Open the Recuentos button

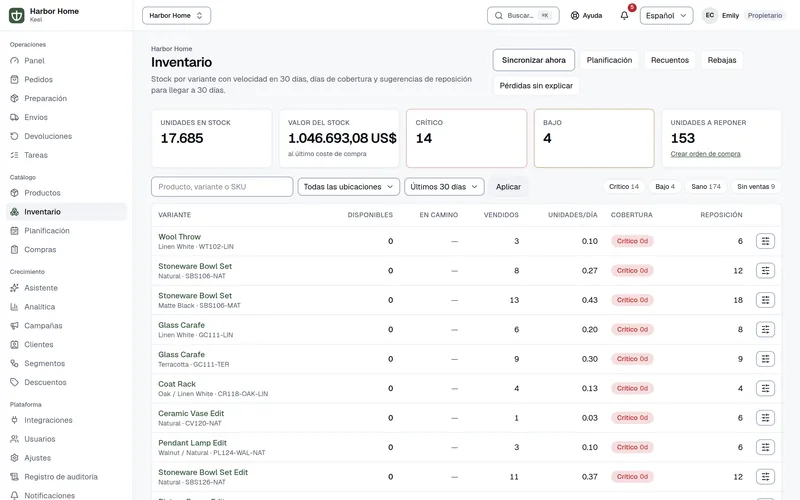point(669,60)
